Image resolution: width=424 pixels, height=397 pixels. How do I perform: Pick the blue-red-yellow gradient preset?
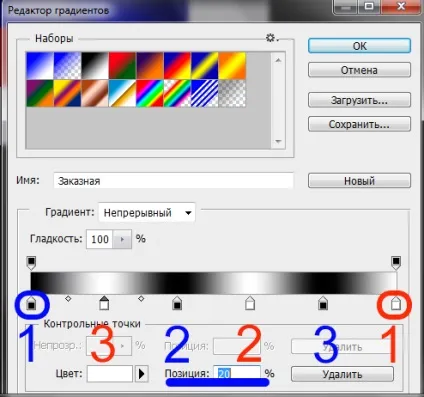177,66
